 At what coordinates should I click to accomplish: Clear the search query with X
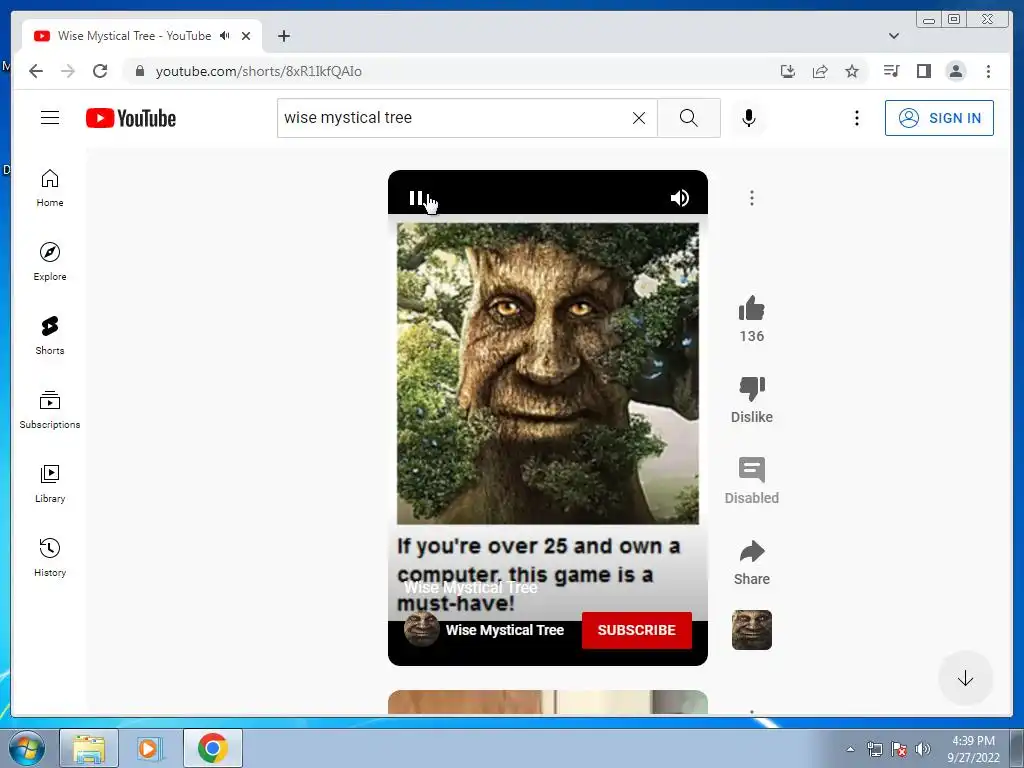coord(639,118)
